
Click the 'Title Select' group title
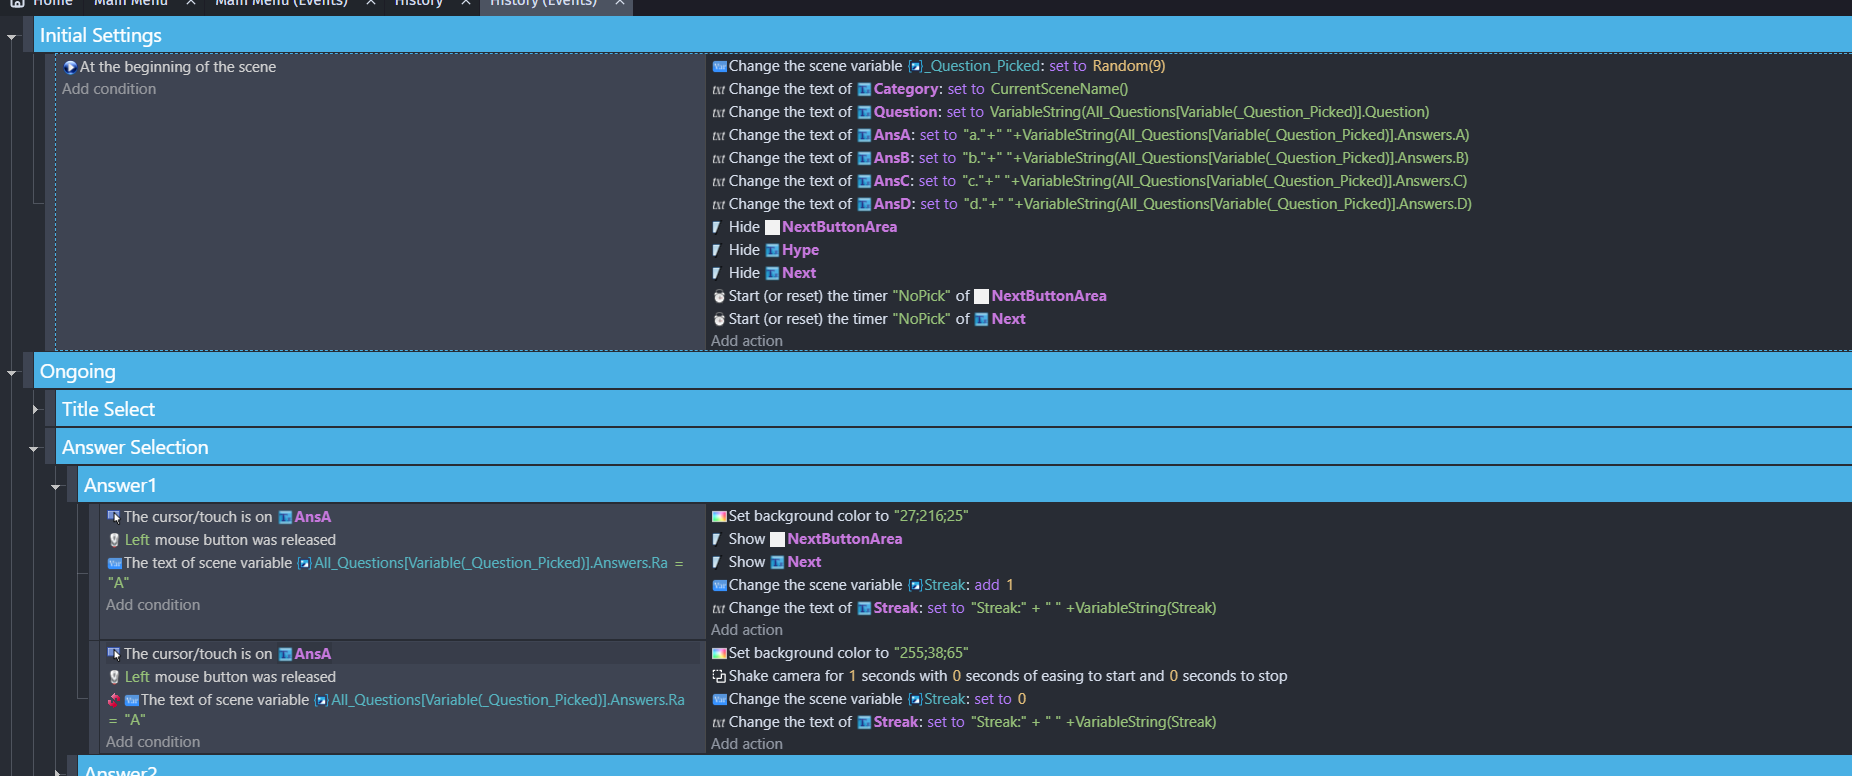tap(108, 409)
